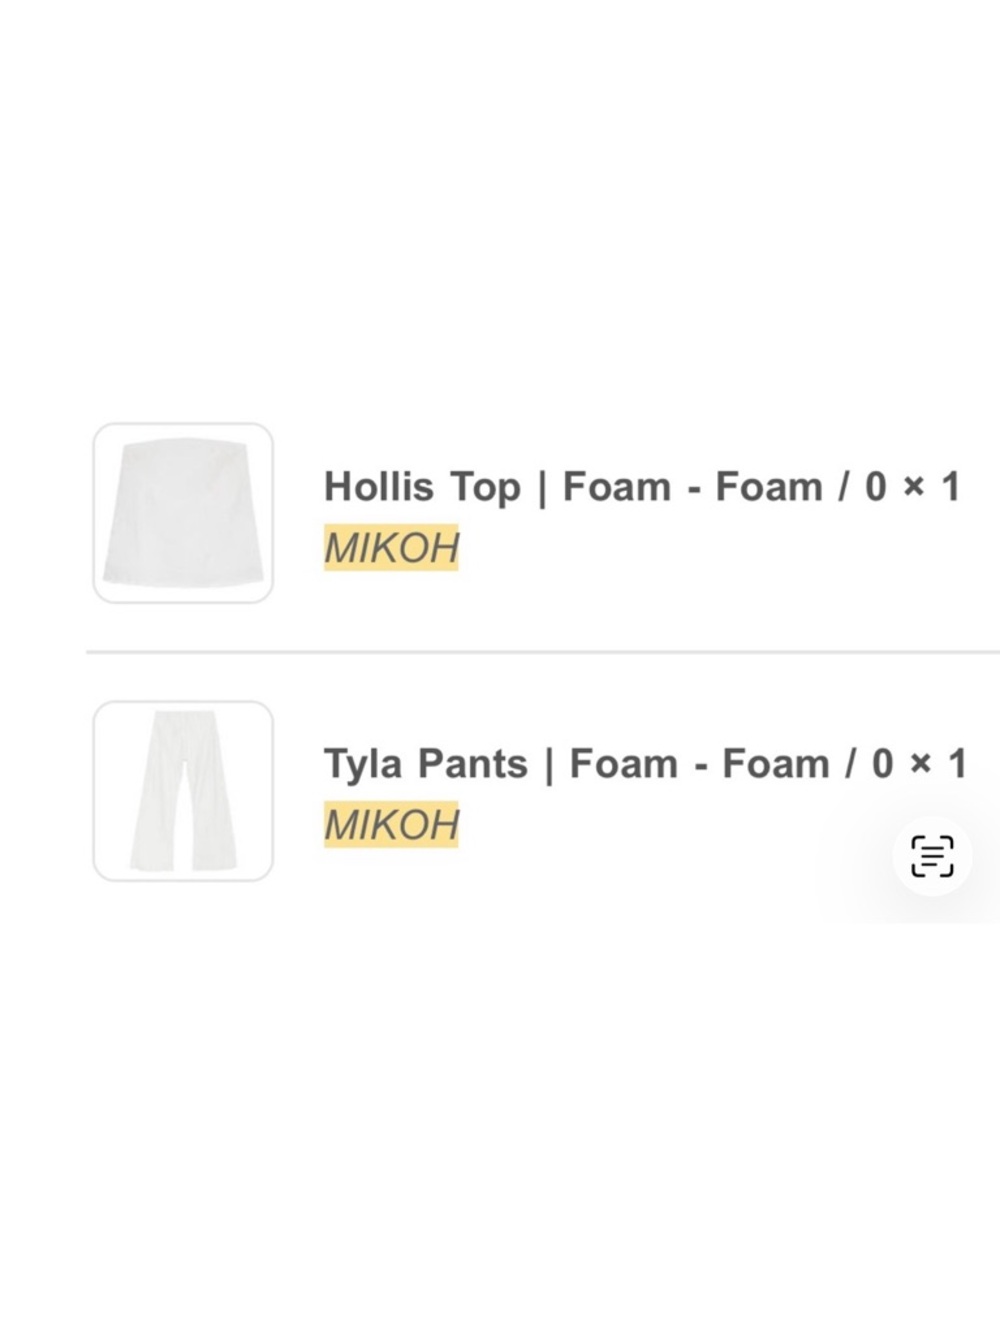Open the Hollis Top product thumbnail
This screenshot has width=1000, height=1333.
point(183,513)
